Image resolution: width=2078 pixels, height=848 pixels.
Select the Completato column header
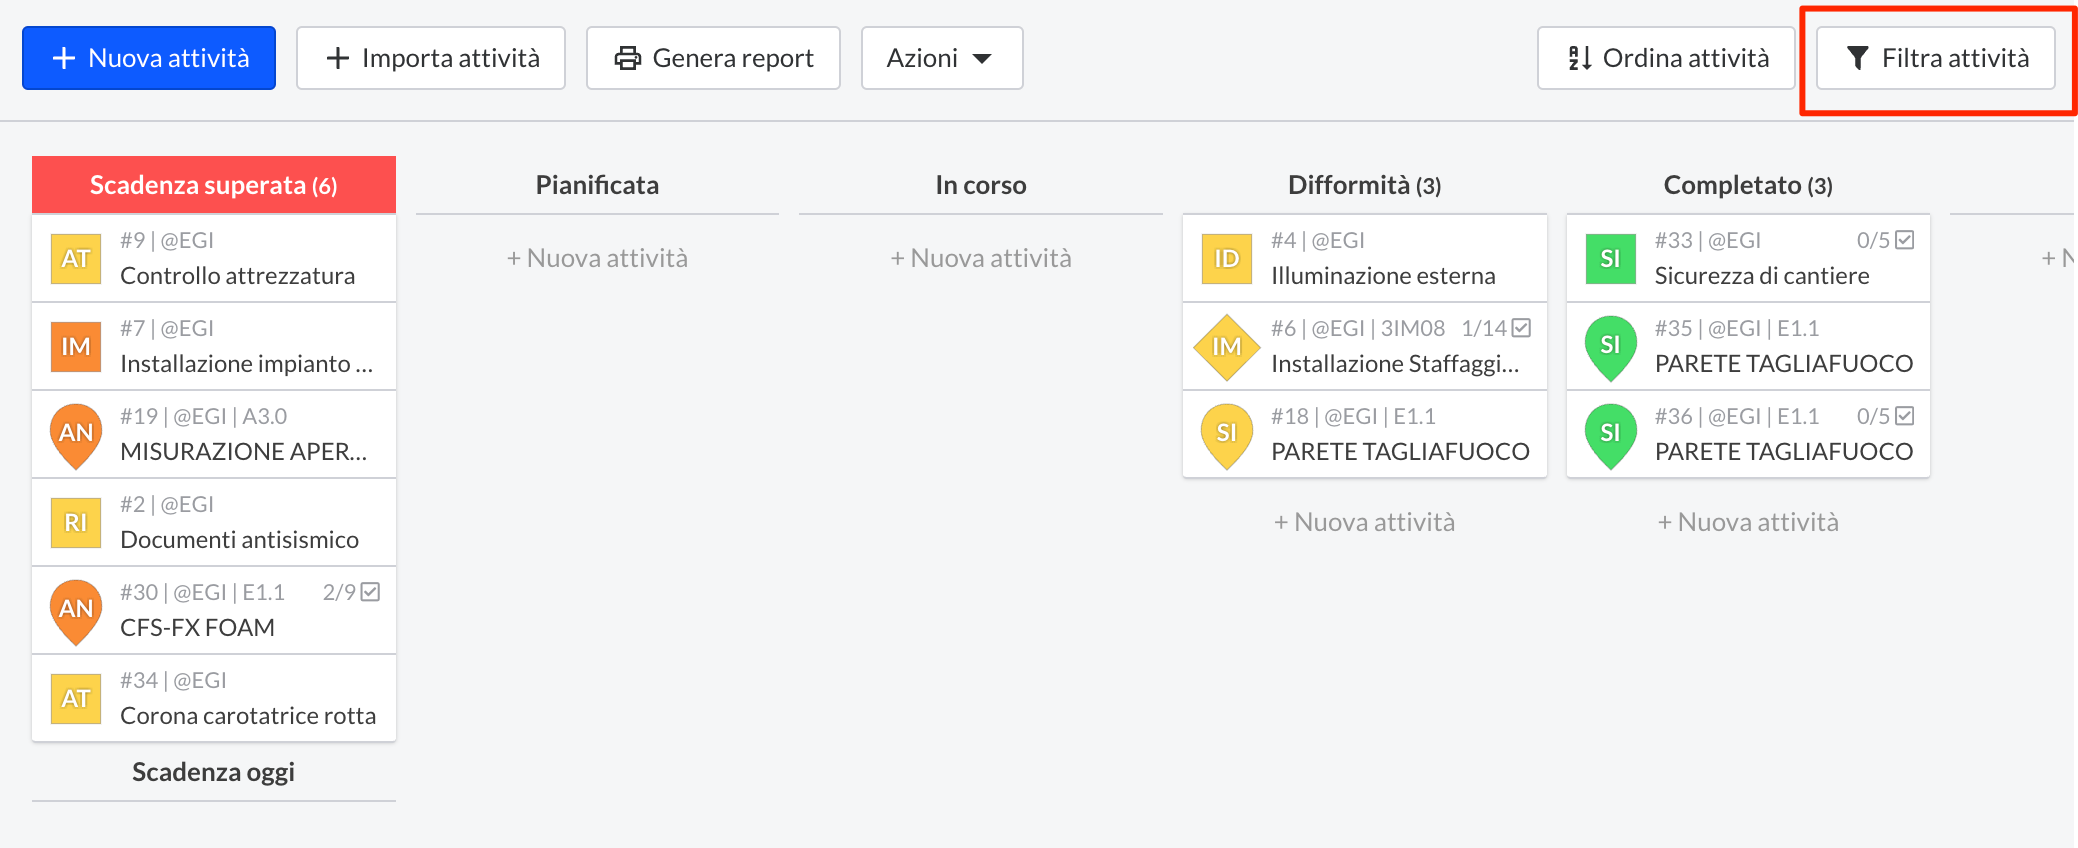click(x=1747, y=185)
